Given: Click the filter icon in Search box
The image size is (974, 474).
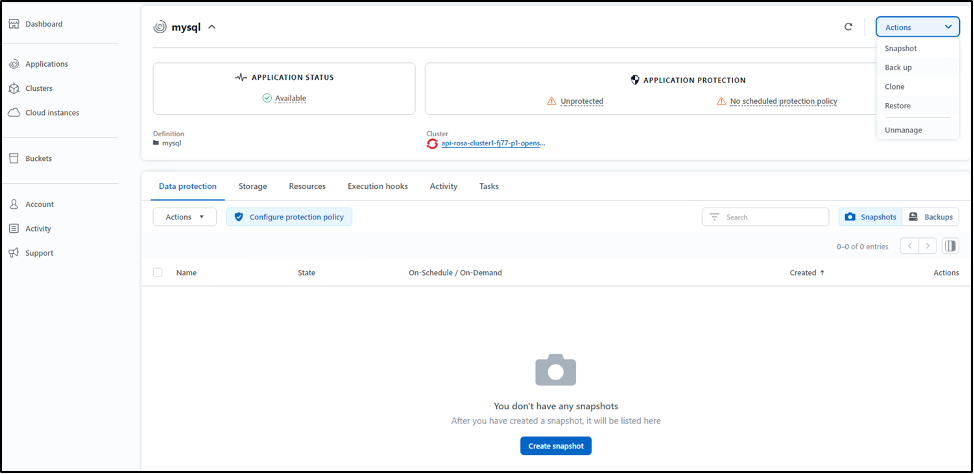Looking at the screenshot, I should pyautogui.click(x=714, y=217).
